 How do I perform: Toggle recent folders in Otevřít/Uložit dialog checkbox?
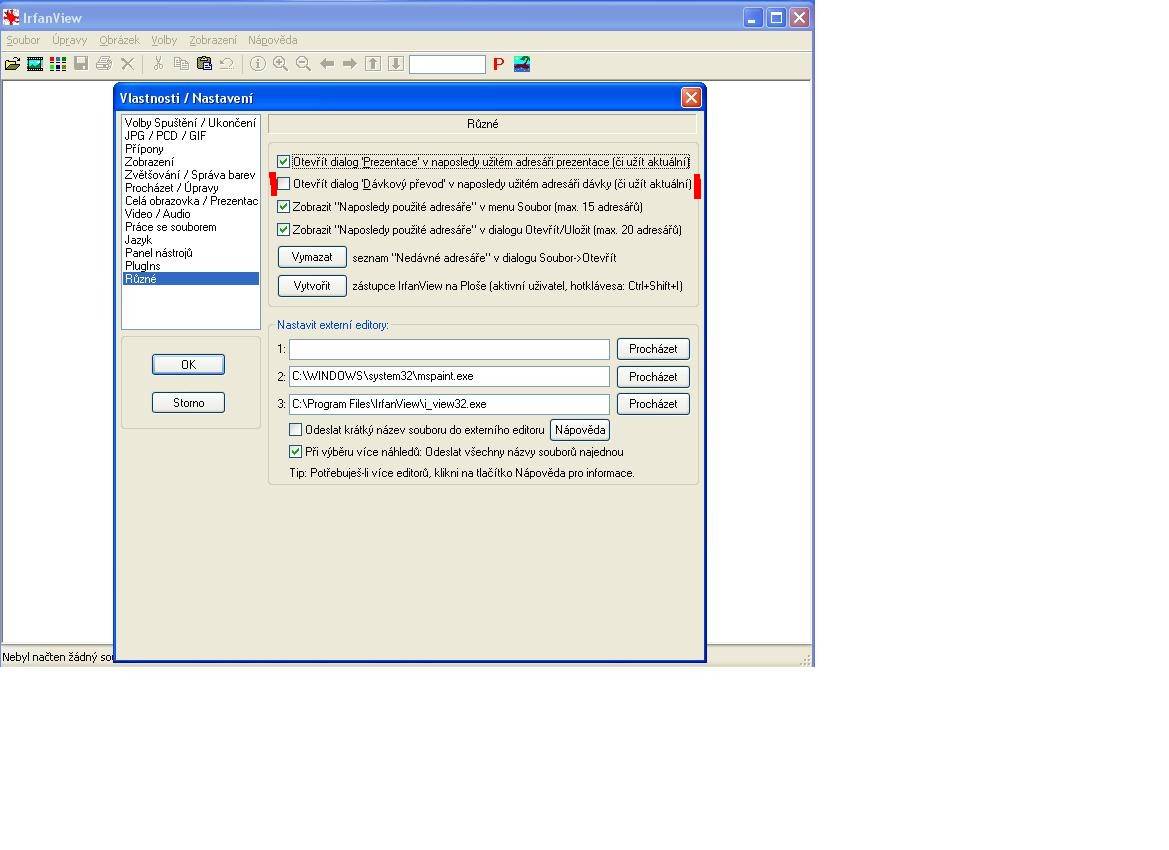(x=283, y=230)
